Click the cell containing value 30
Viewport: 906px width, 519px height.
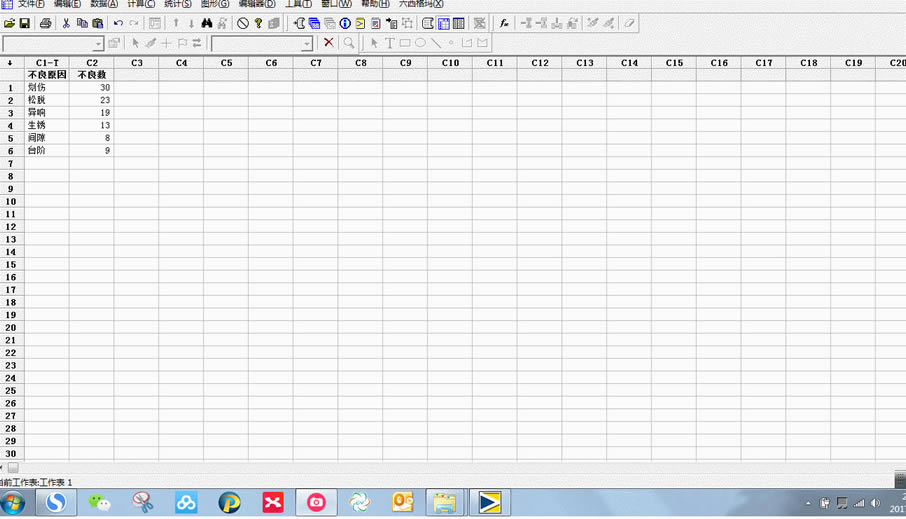(92, 88)
